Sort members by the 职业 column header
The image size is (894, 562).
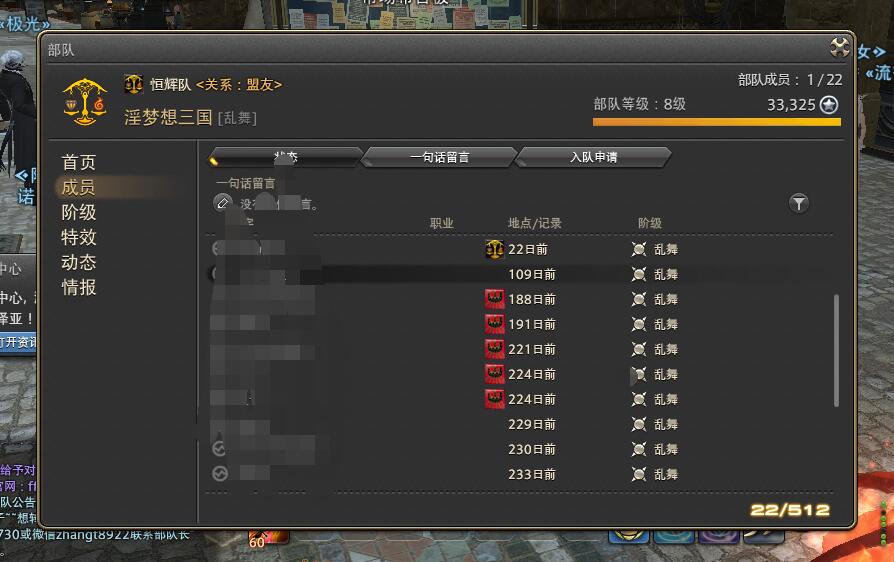(x=441, y=223)
